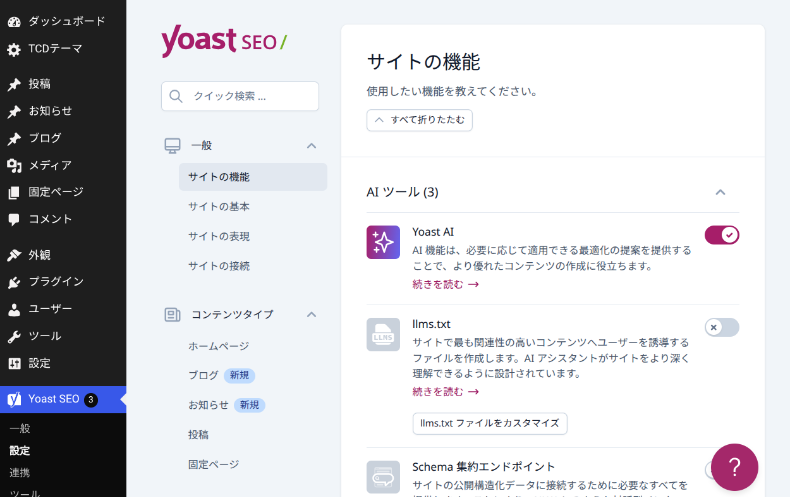This screenshot has width=790, height=497.
Task: Click the llms.txt file icon
Action: pyautogui.click(x=383, y=335)
